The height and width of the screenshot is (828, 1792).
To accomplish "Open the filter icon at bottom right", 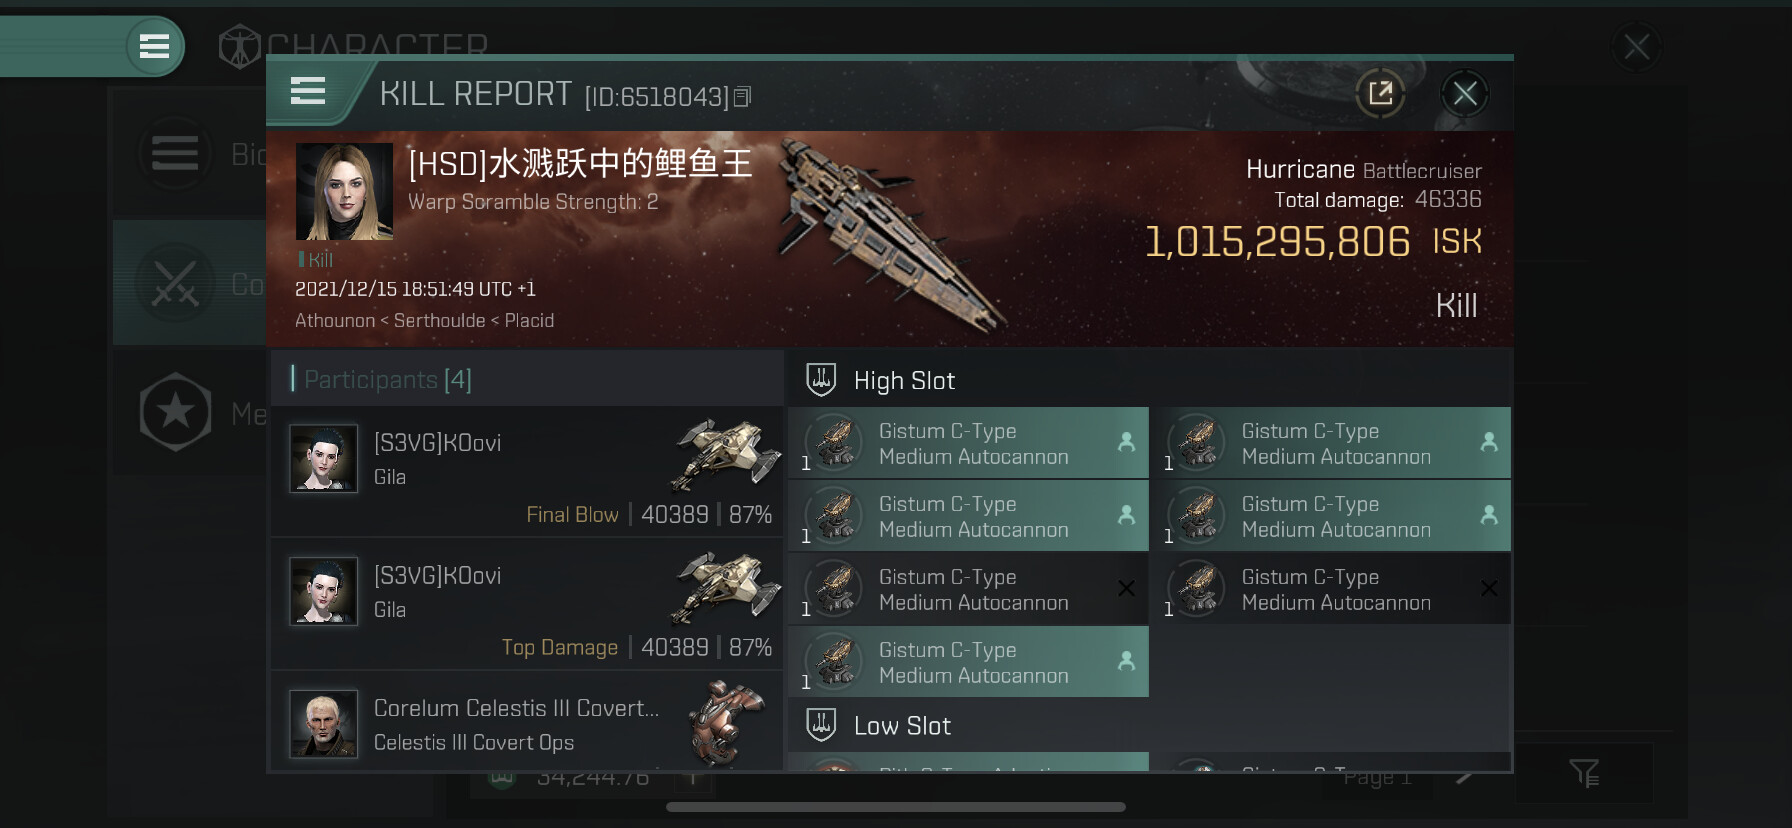I will point(1584,772).
